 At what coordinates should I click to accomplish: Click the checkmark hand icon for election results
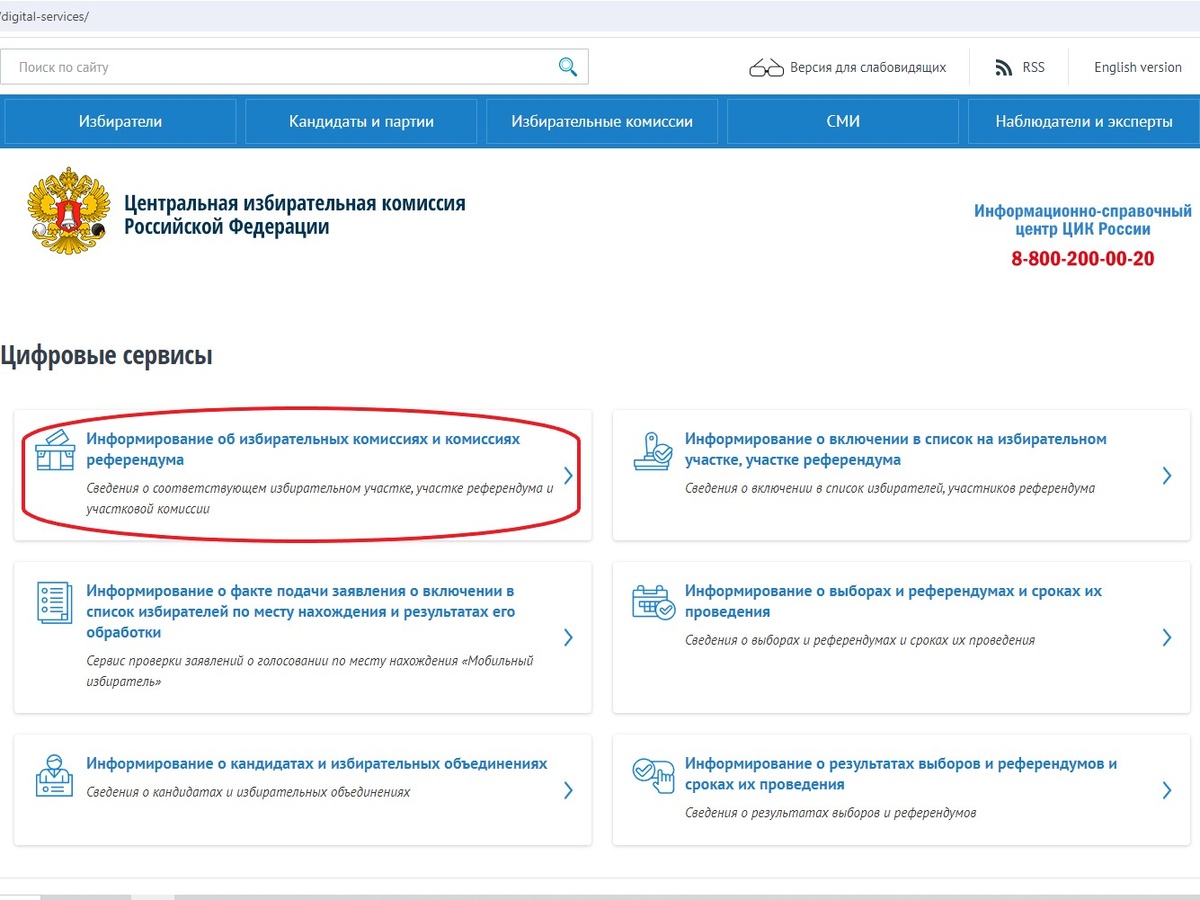coord(653,774)
